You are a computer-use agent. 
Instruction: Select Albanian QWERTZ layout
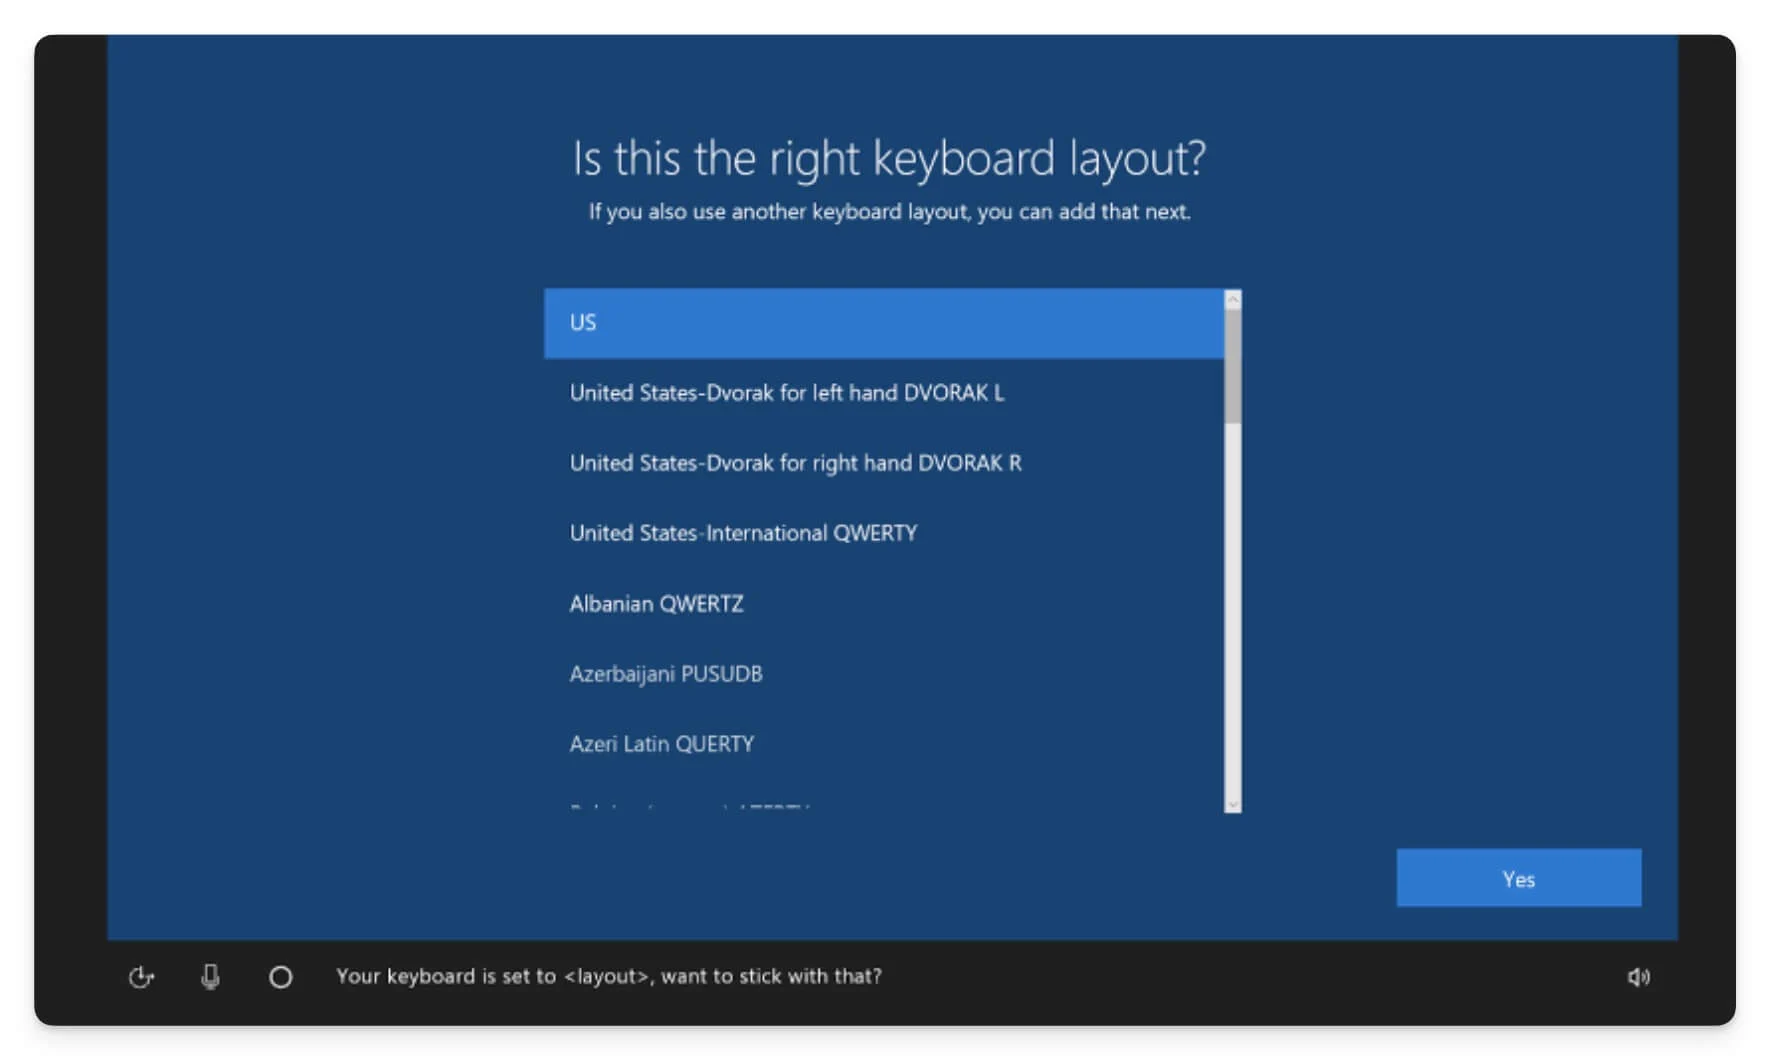[884, 604]
